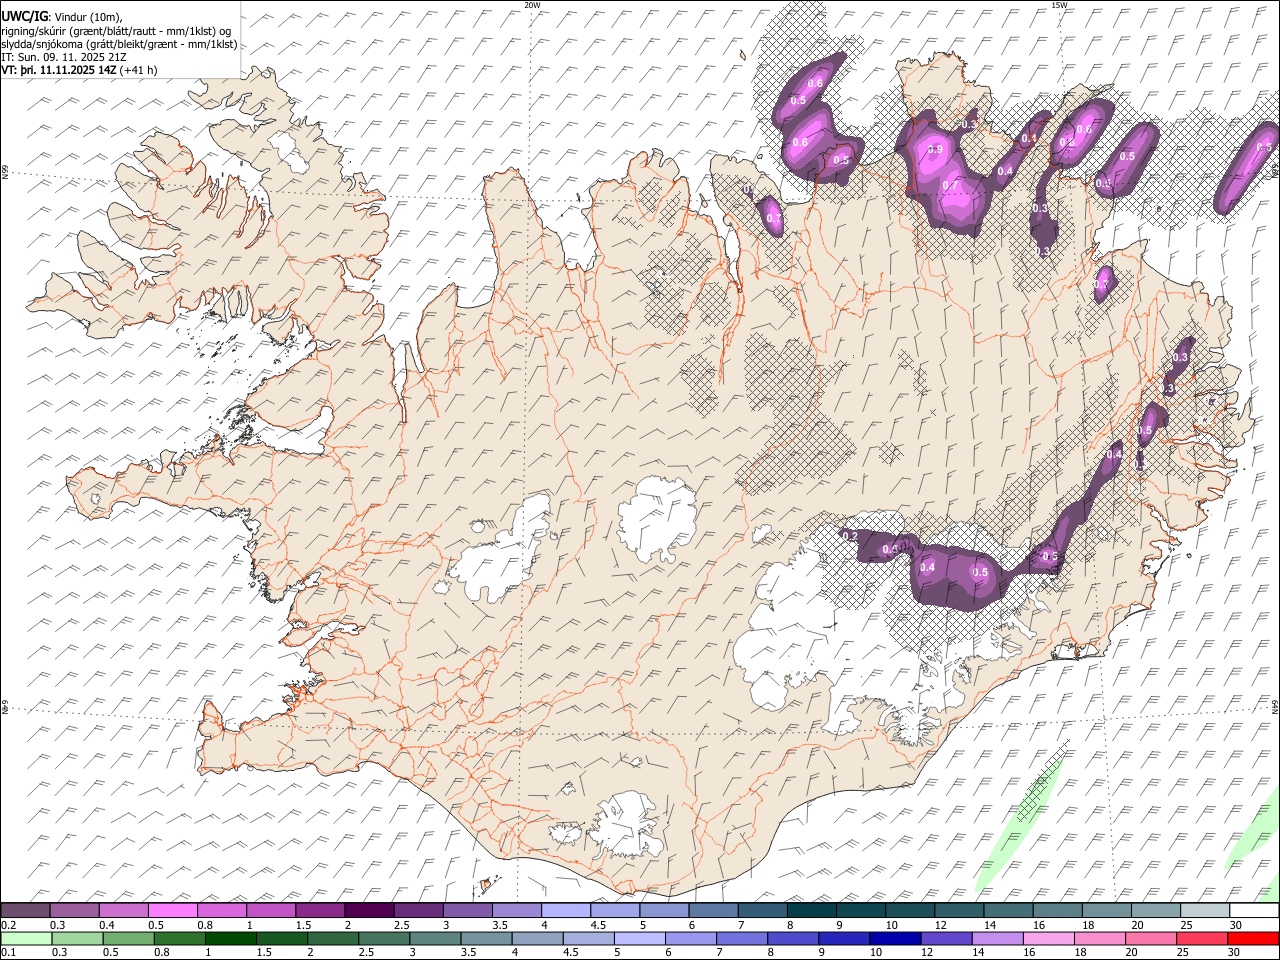Select the "IT: Sun. 09. 11. 2025 21Z" line

click(63, 57)
